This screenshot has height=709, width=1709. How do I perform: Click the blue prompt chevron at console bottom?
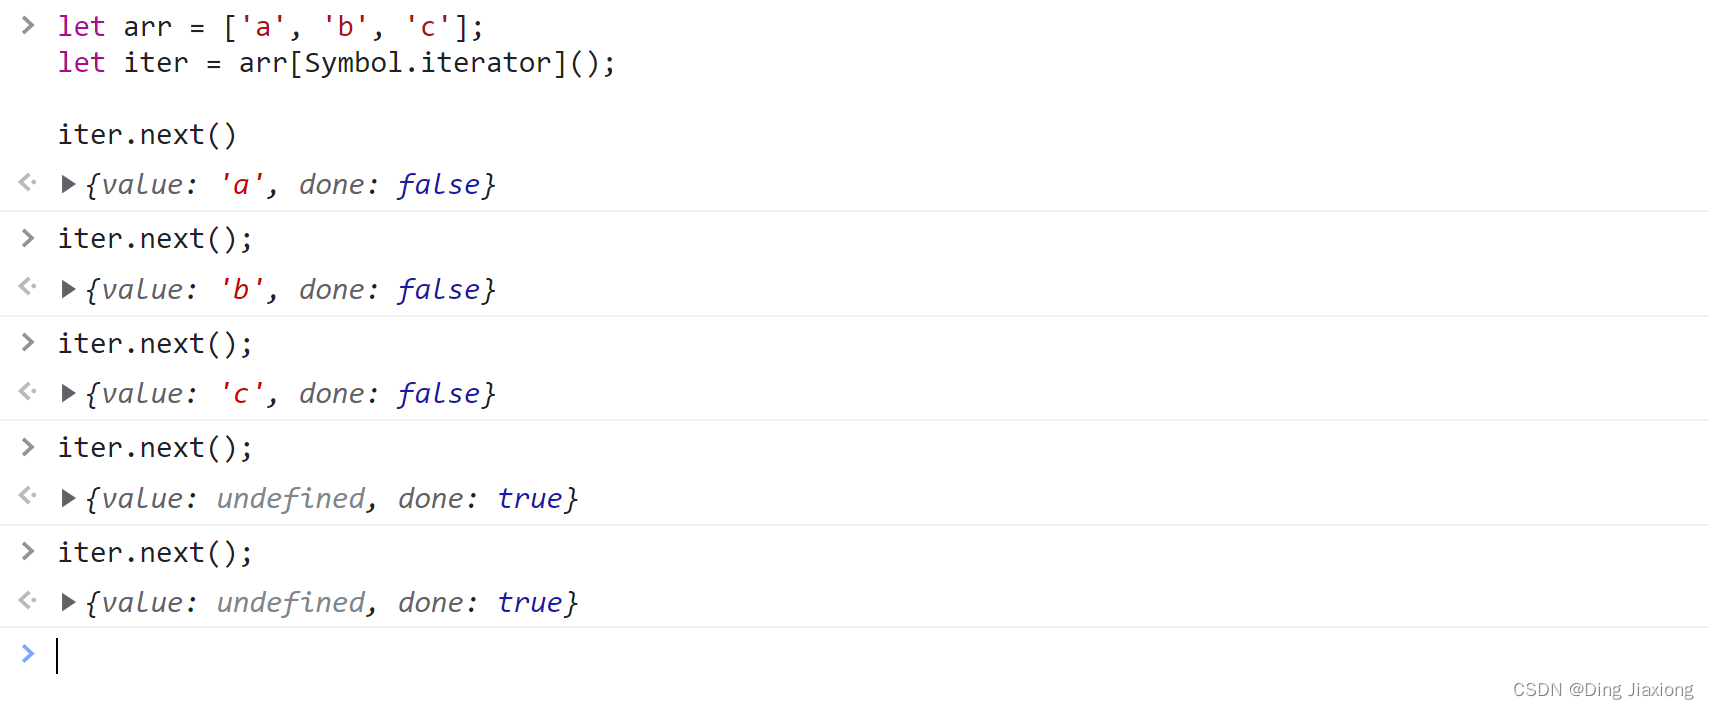[x=28, y=654]
